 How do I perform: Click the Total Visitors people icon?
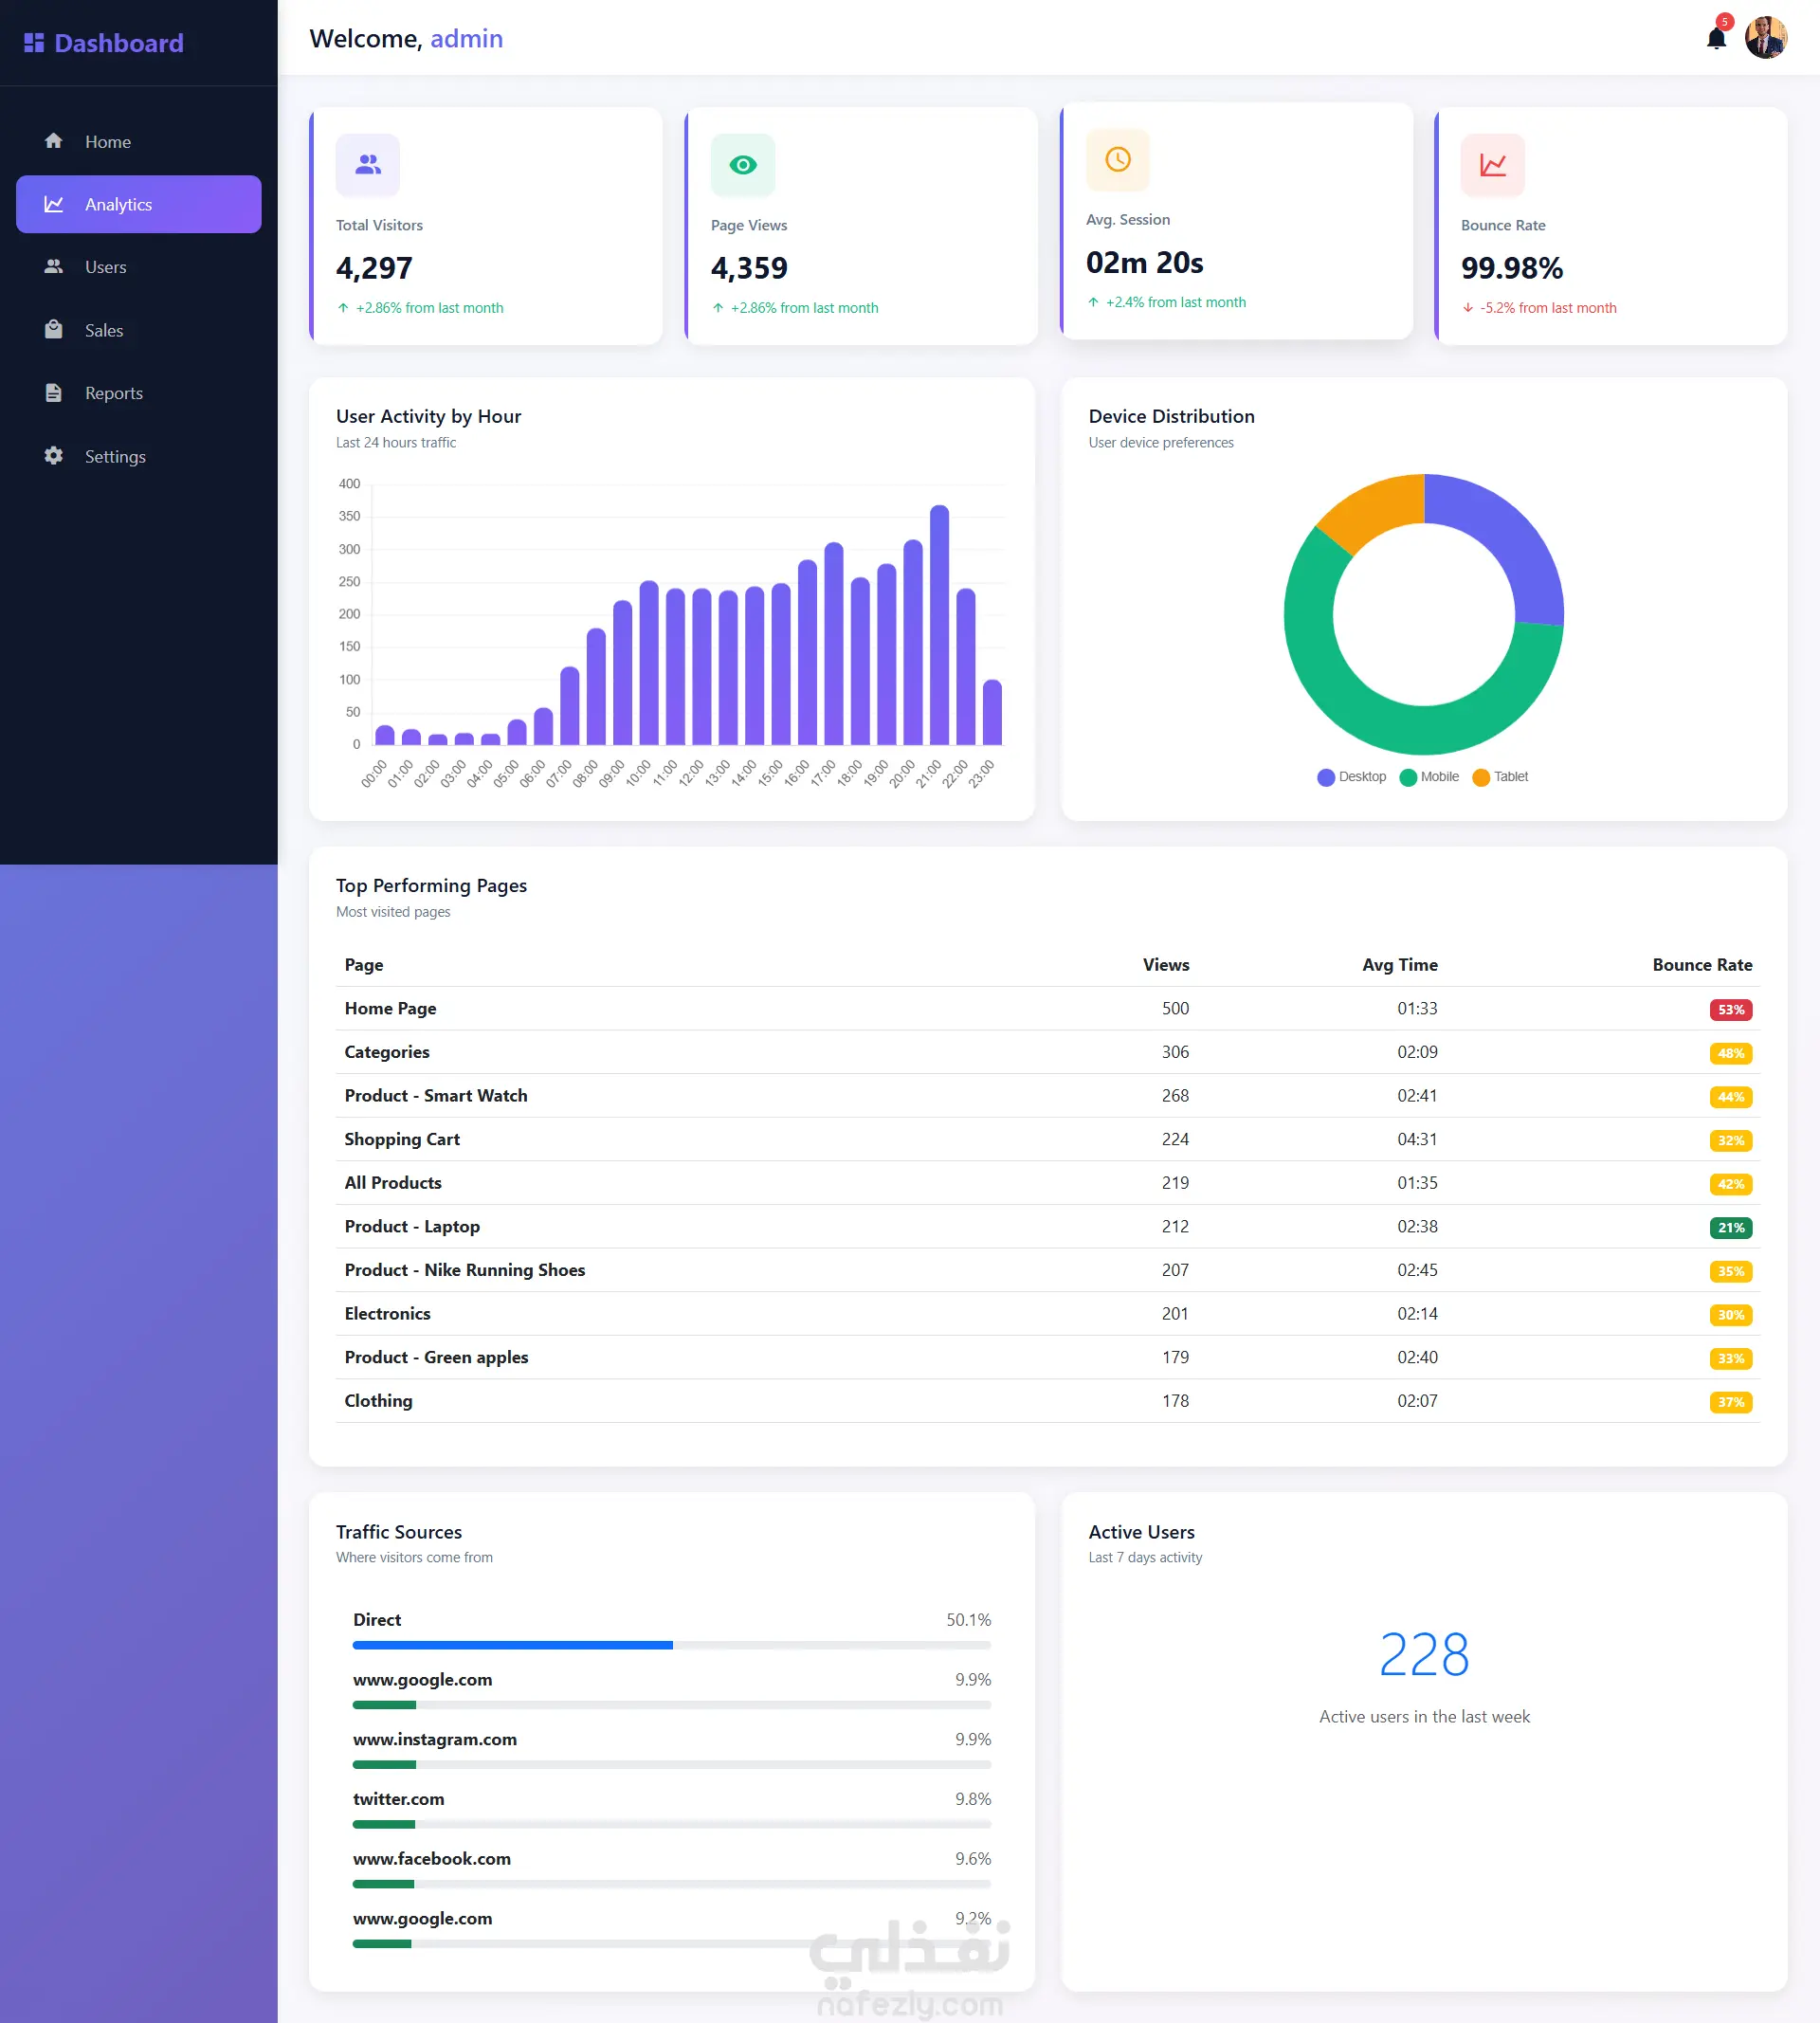[368, 165]
